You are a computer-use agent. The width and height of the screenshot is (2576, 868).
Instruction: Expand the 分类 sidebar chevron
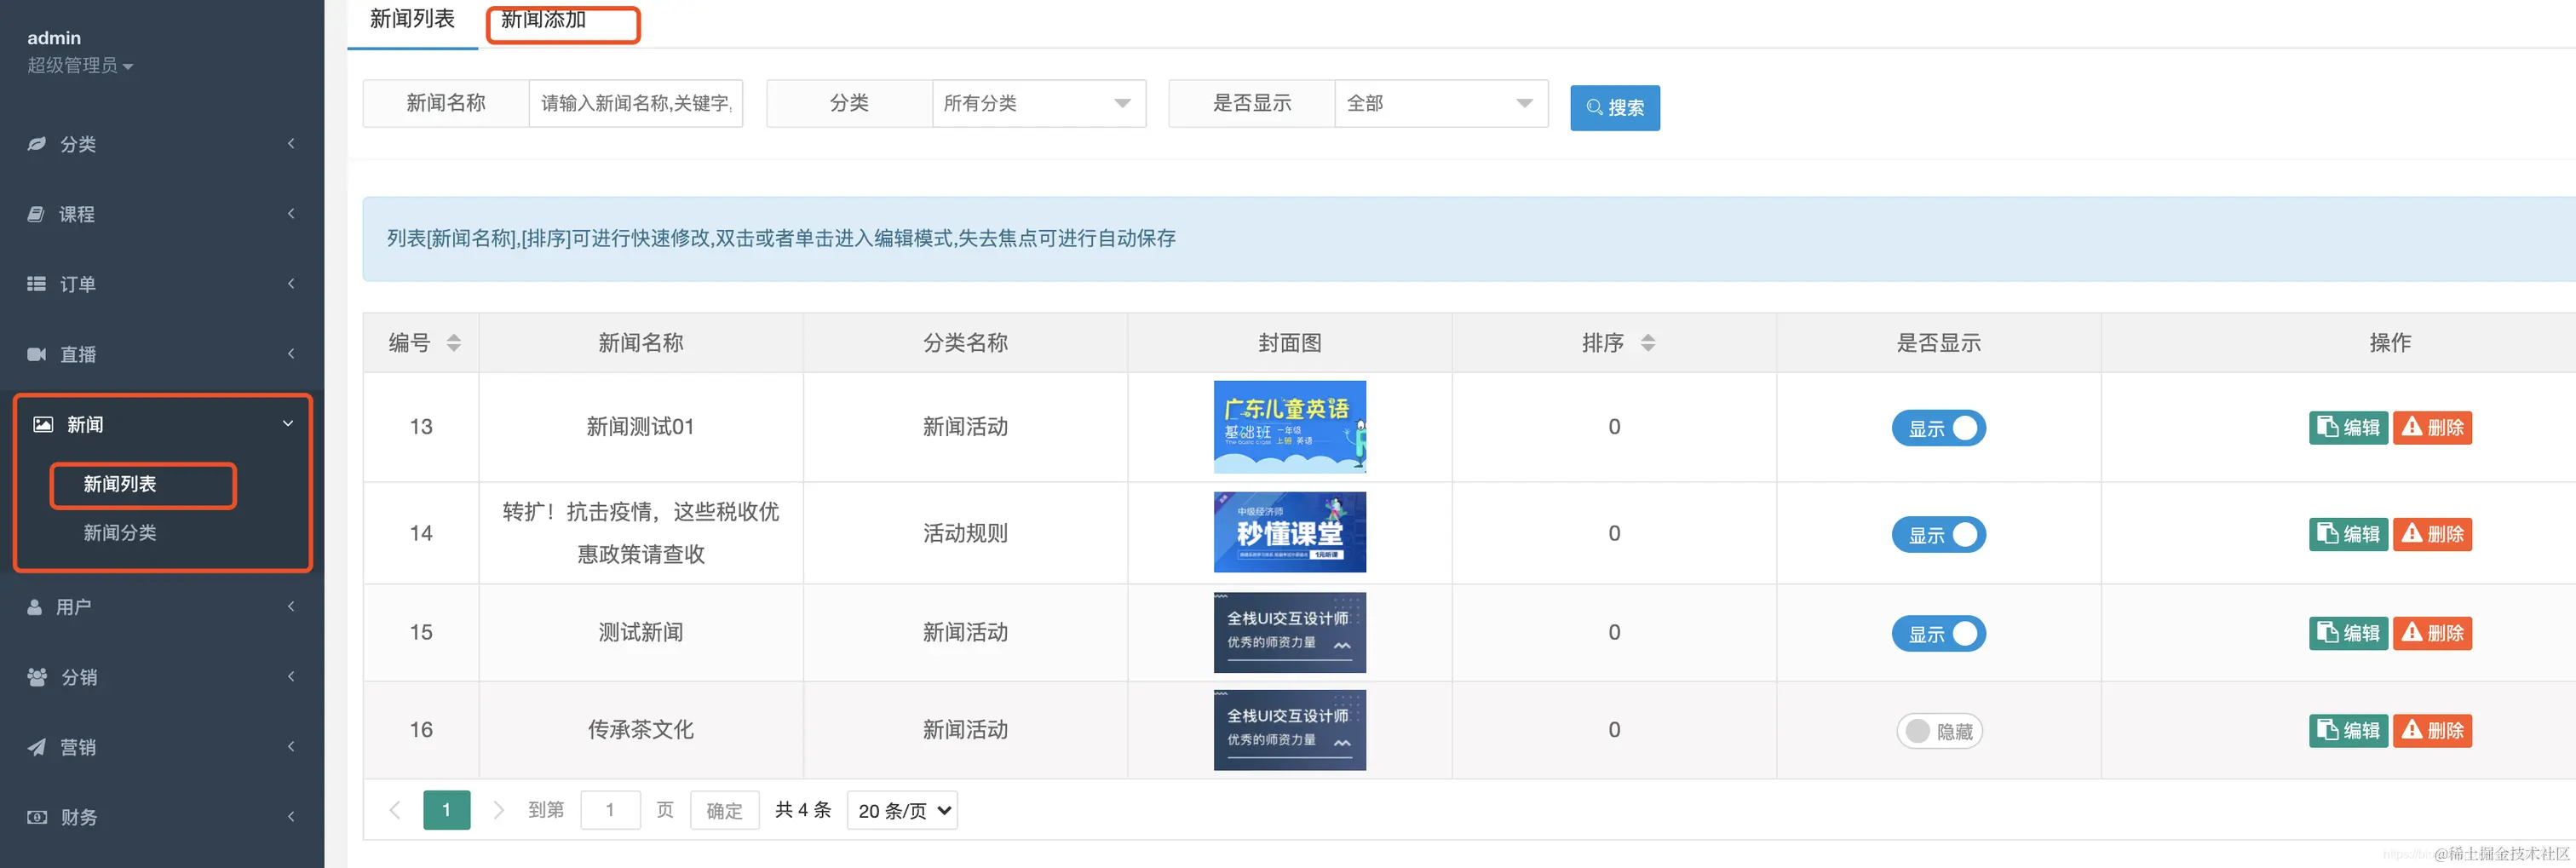tap(291, 144)
